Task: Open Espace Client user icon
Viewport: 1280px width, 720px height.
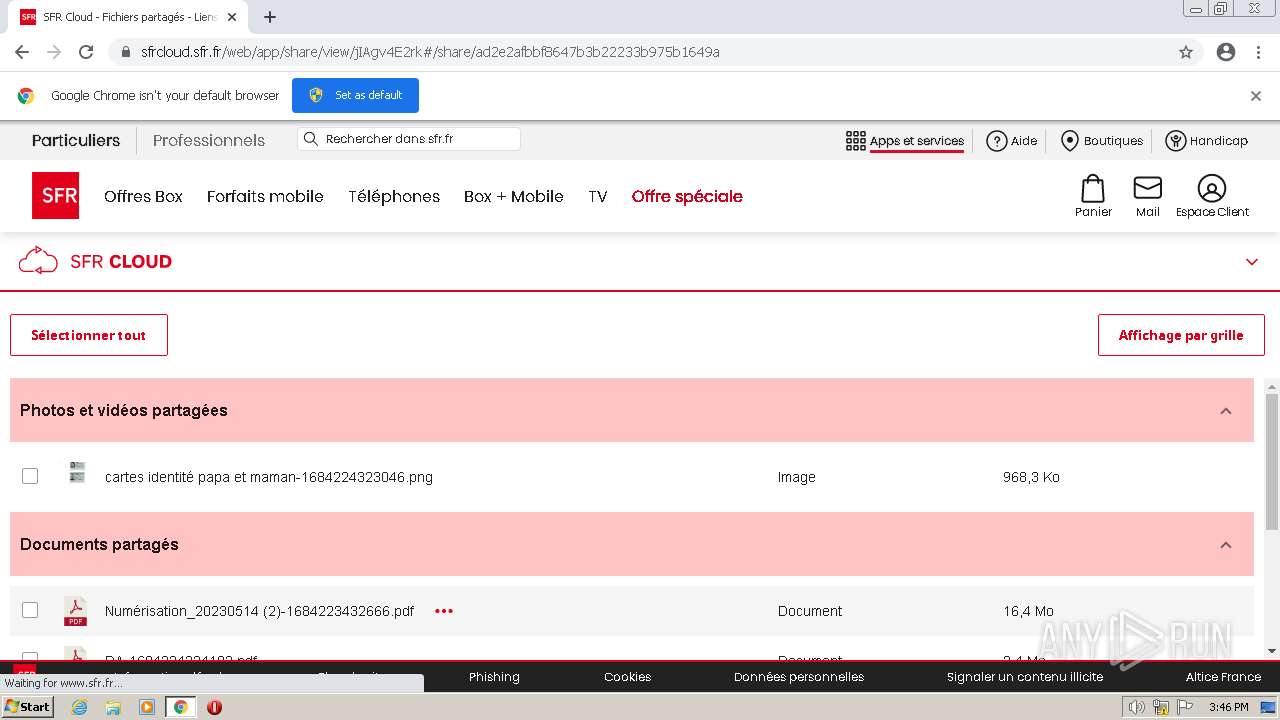Action: coord(1211,188)
